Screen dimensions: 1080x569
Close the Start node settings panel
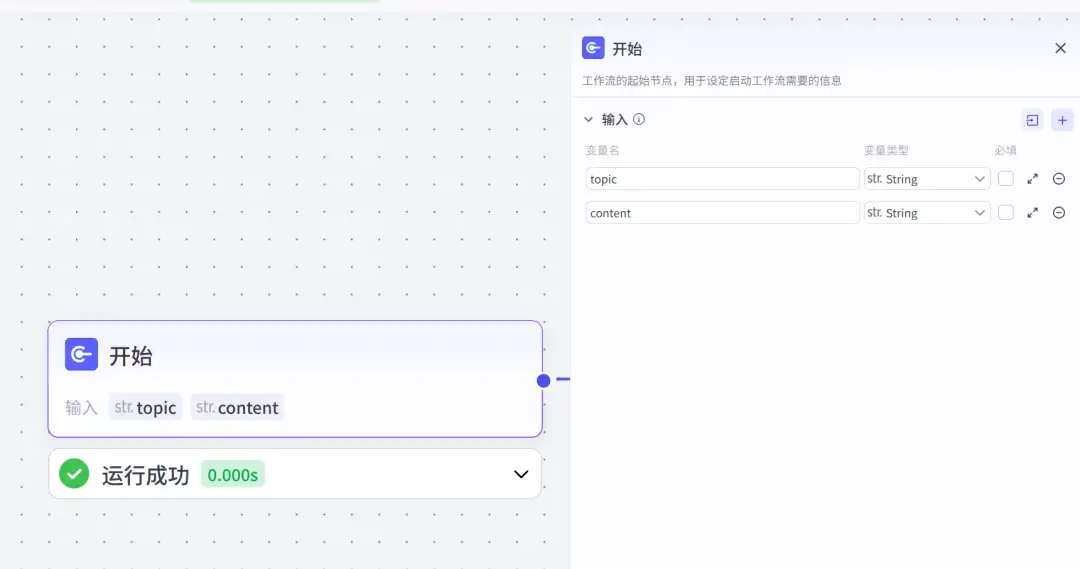click(1060, 48)
